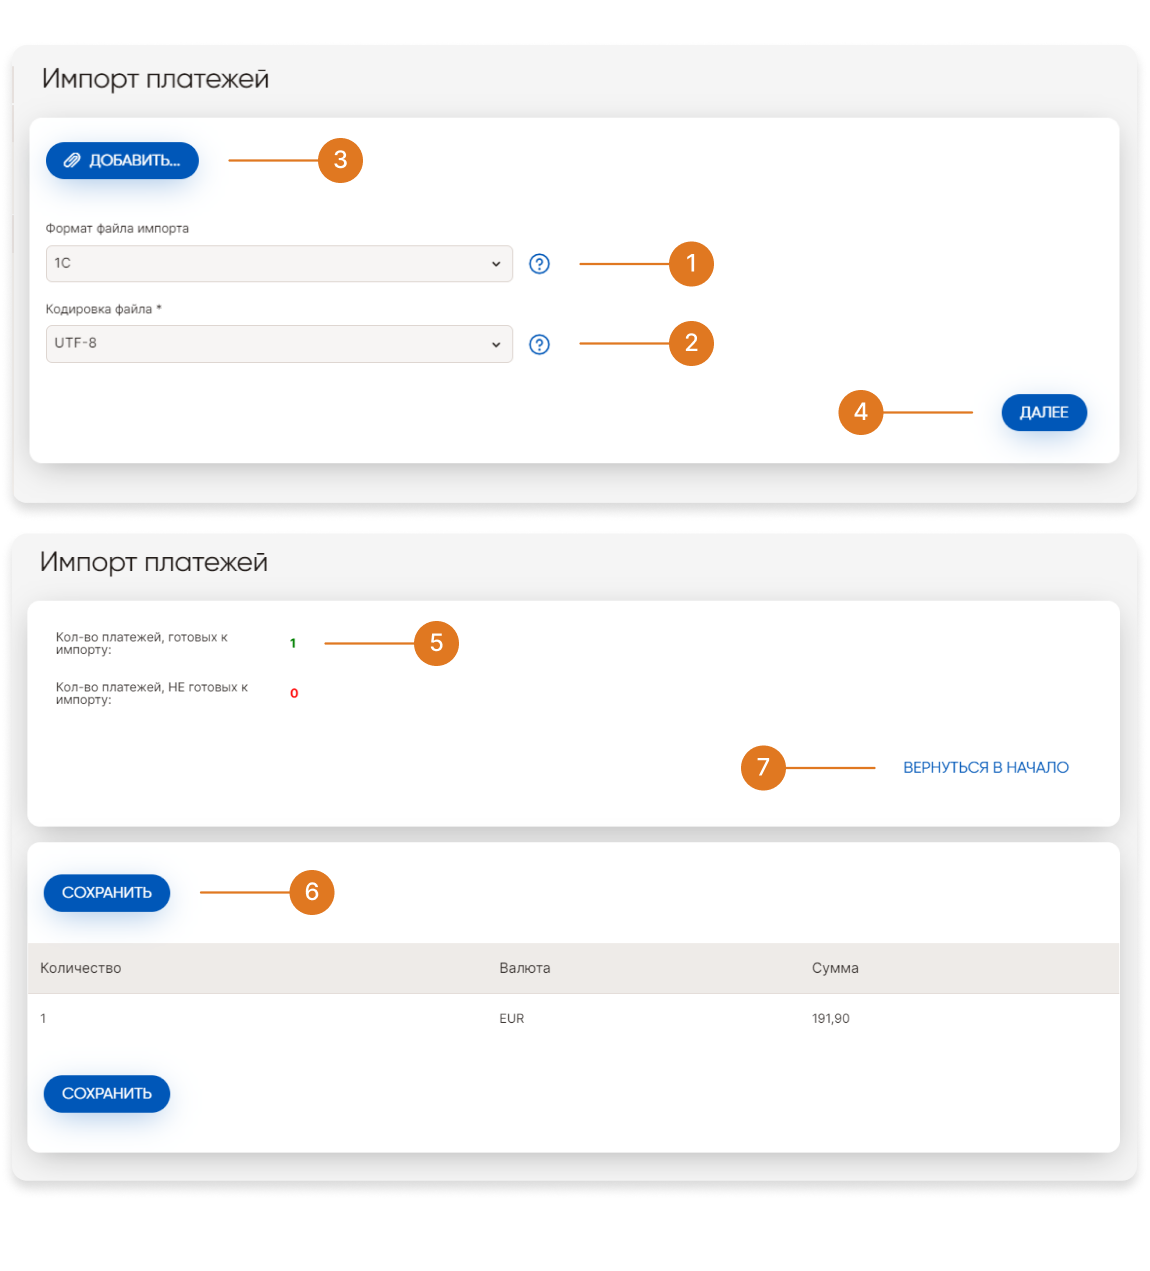Click the orange callout marker number 5

coord(436,643)
